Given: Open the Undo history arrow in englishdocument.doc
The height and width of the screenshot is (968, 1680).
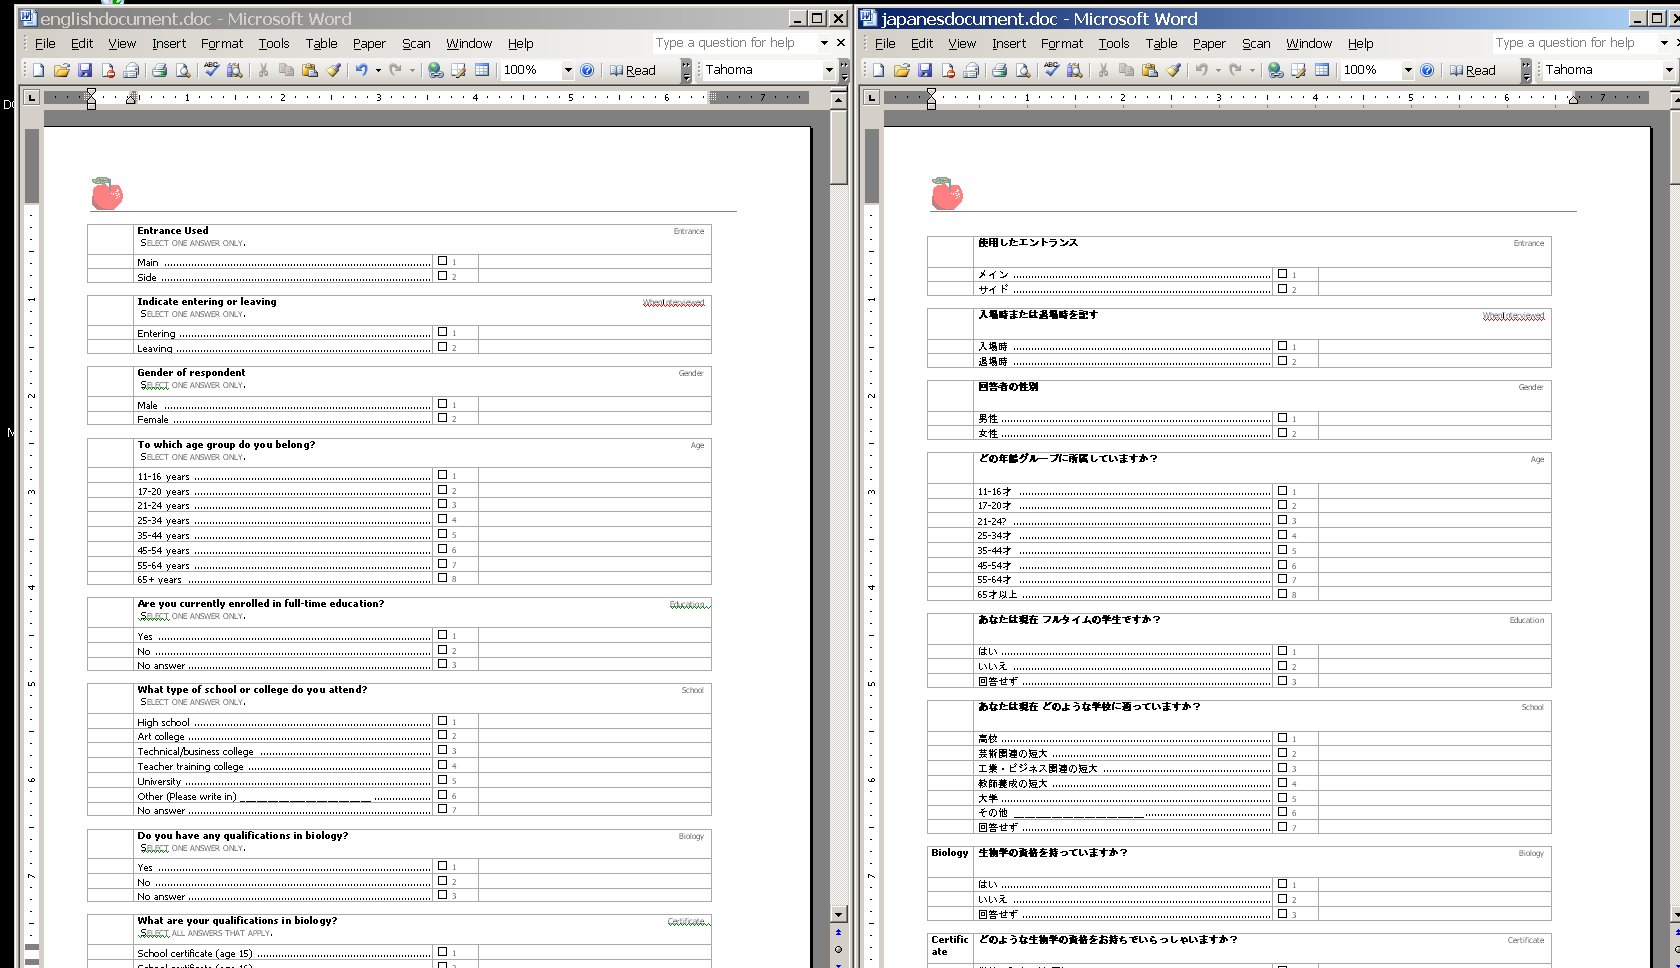Looking at the screenshot, I should [x=378, y=70].
